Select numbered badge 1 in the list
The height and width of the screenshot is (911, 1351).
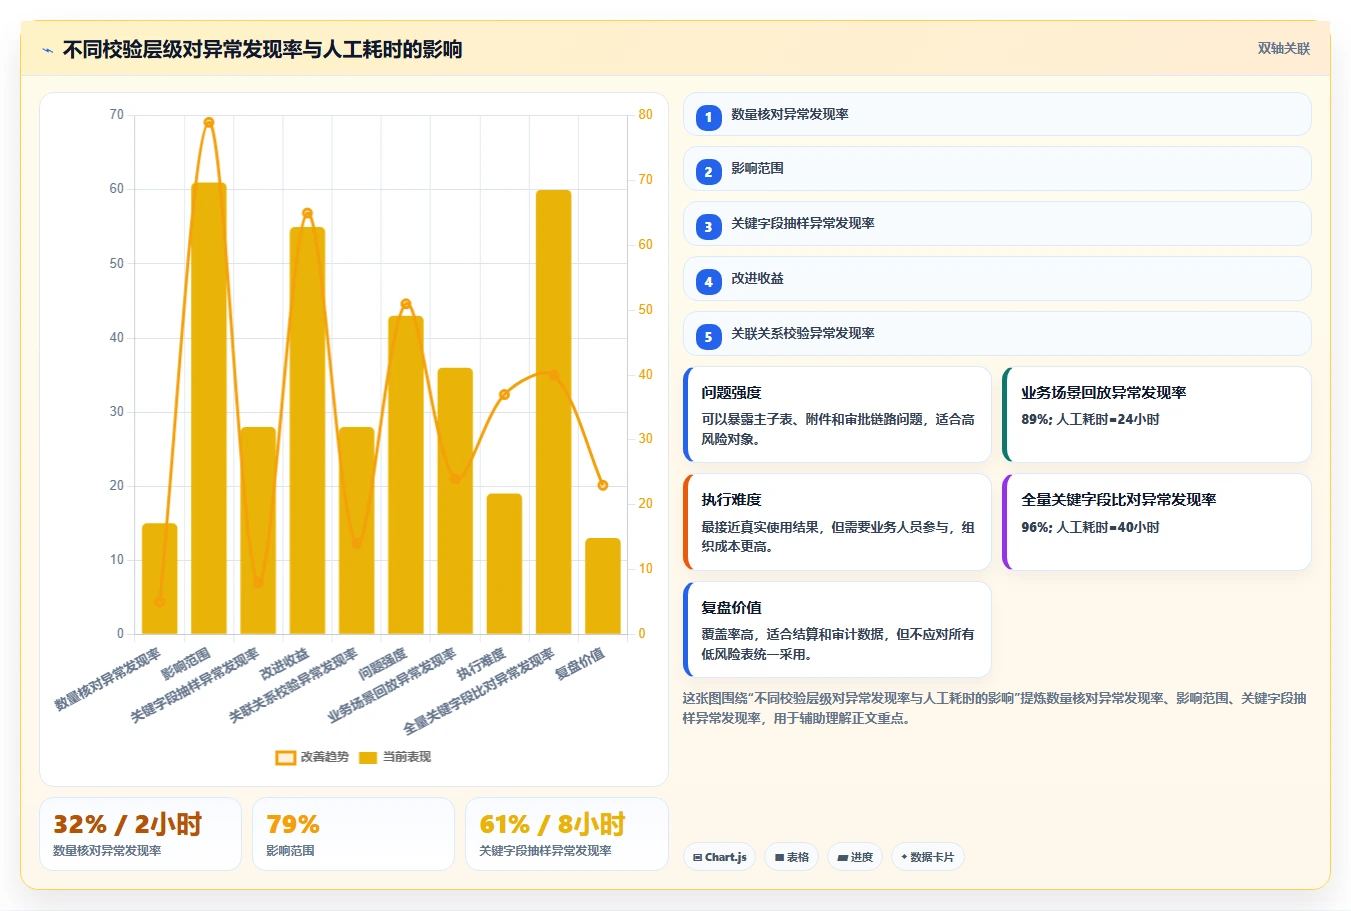(708, 117)
